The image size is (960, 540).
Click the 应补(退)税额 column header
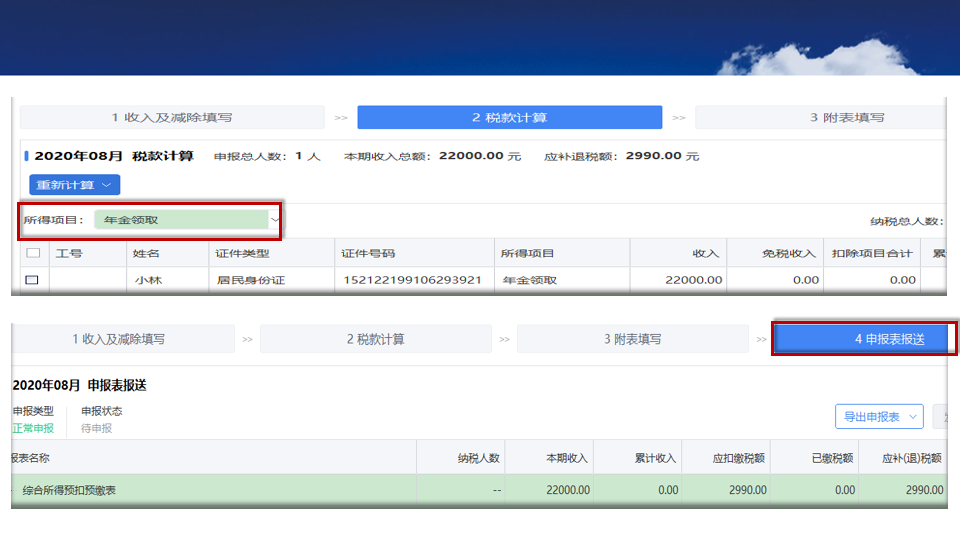point(912,458)
